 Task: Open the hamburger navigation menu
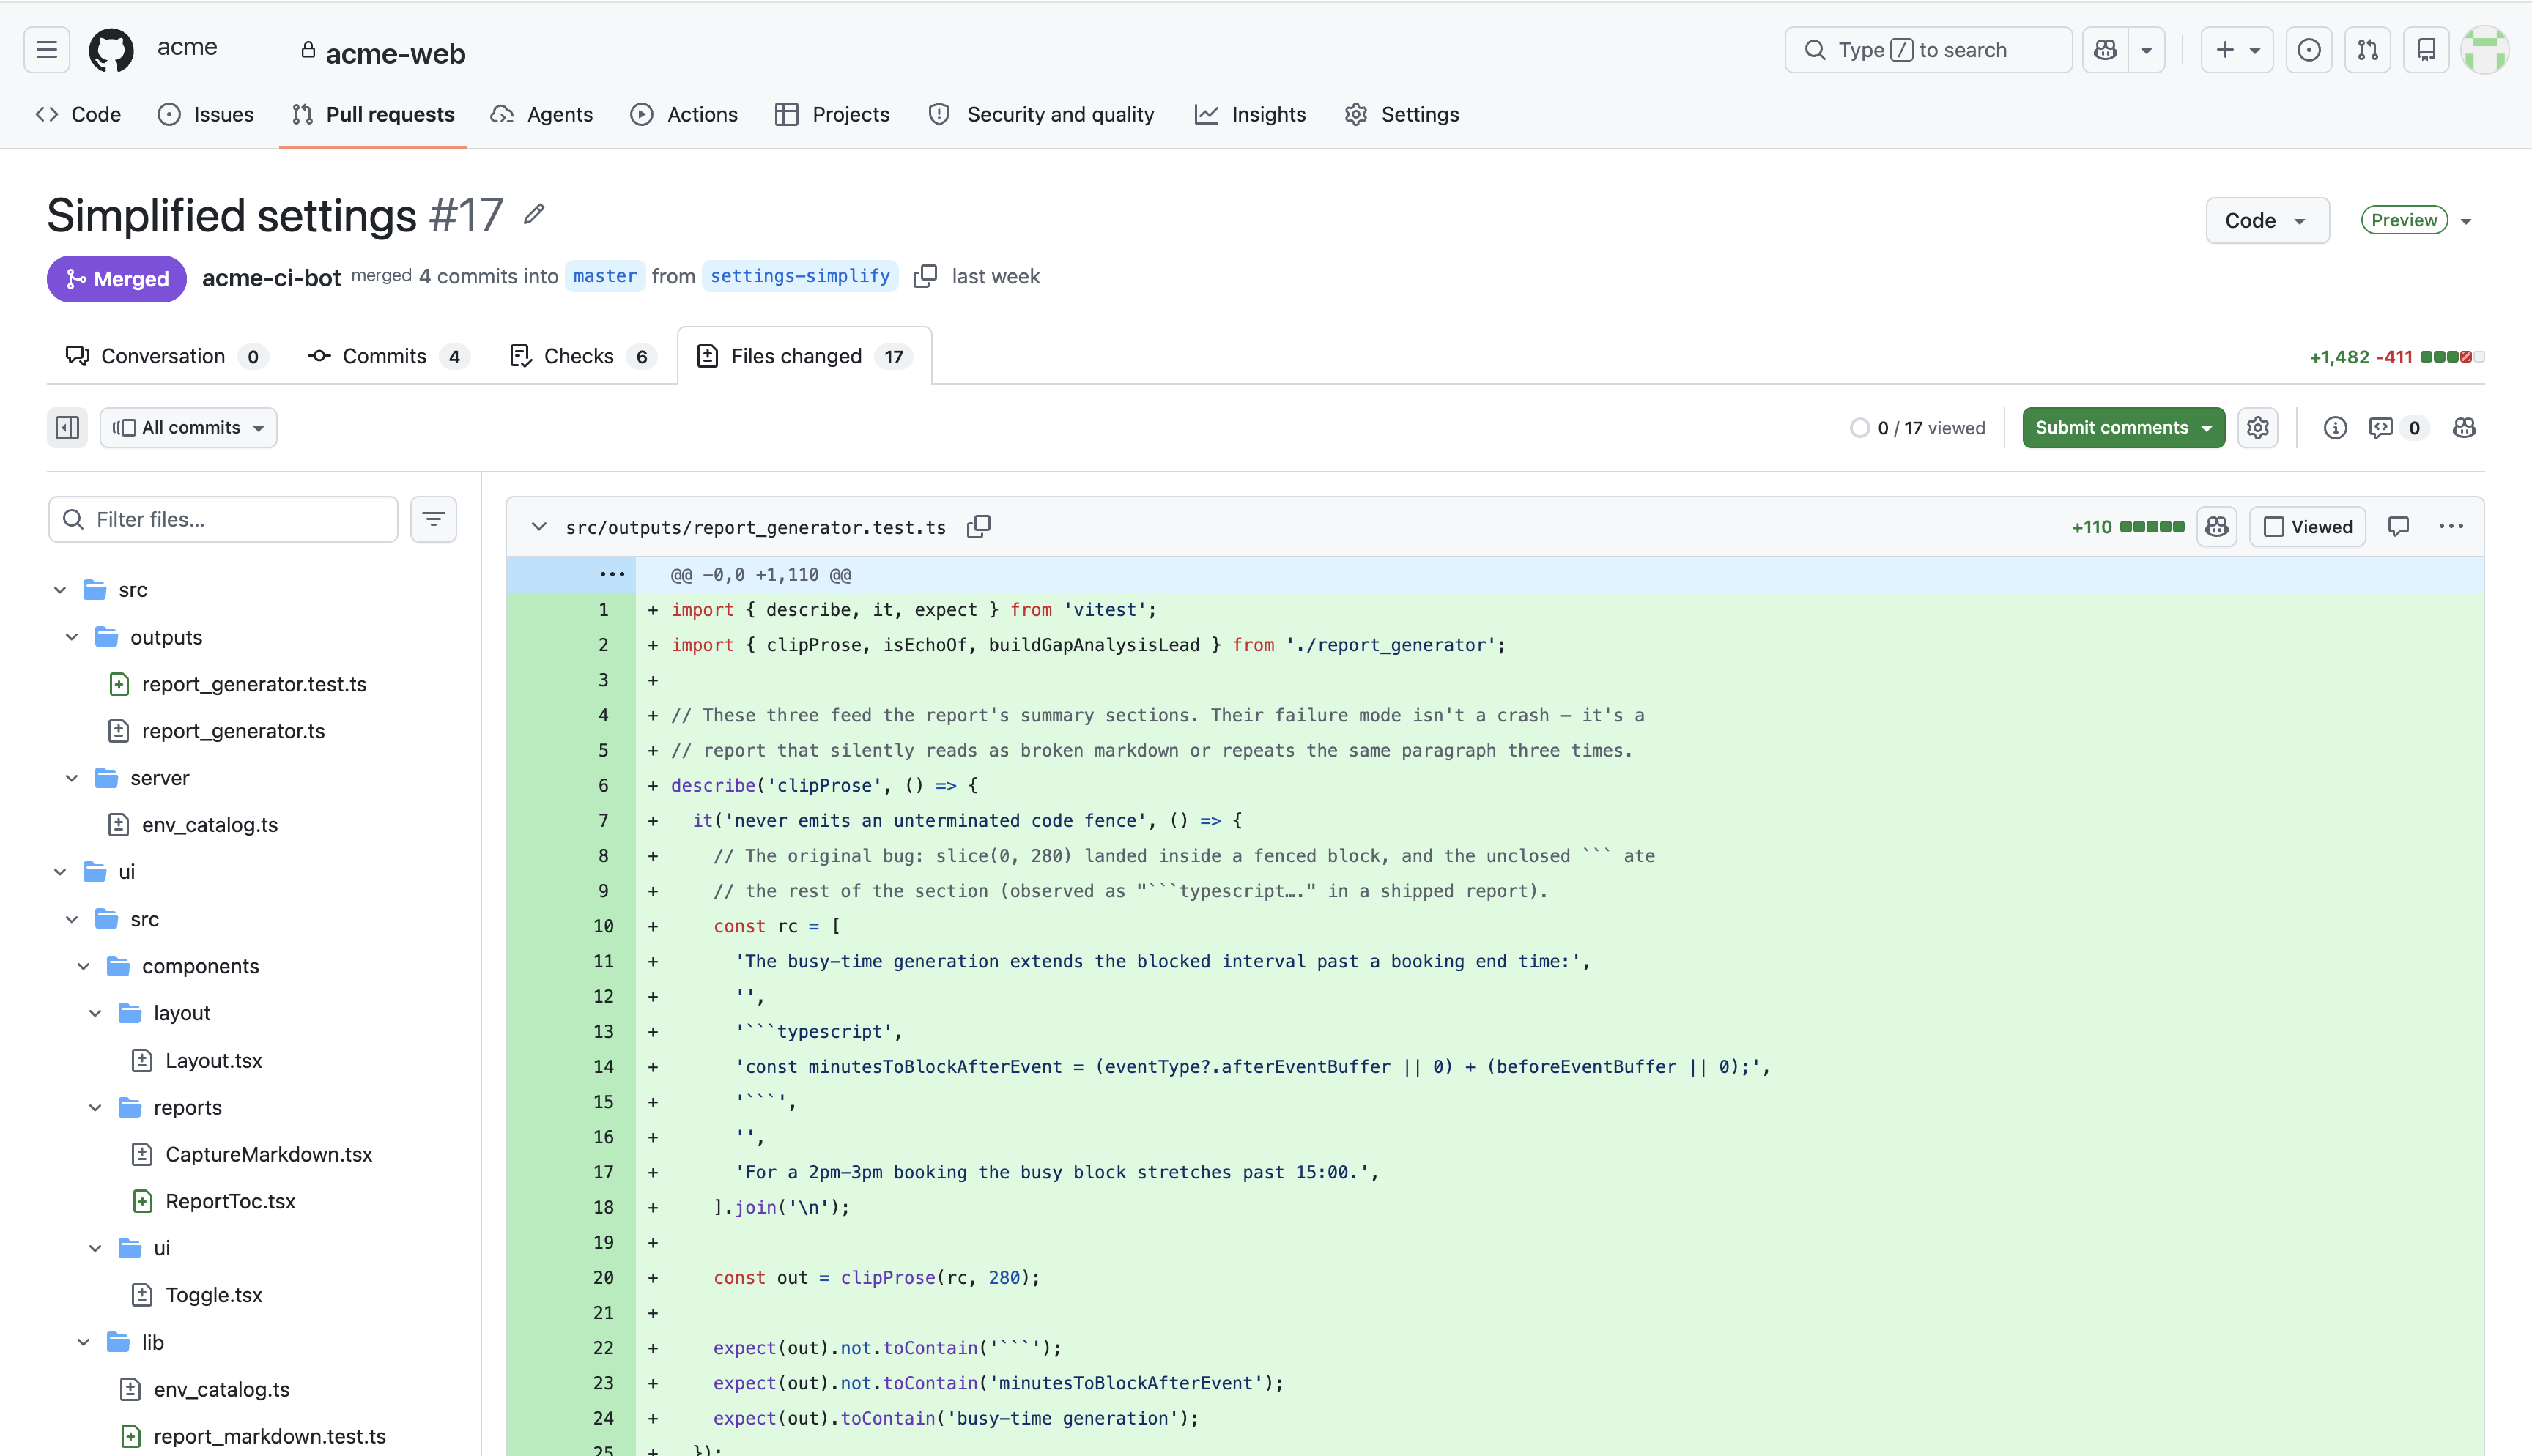tap(46, 50)
